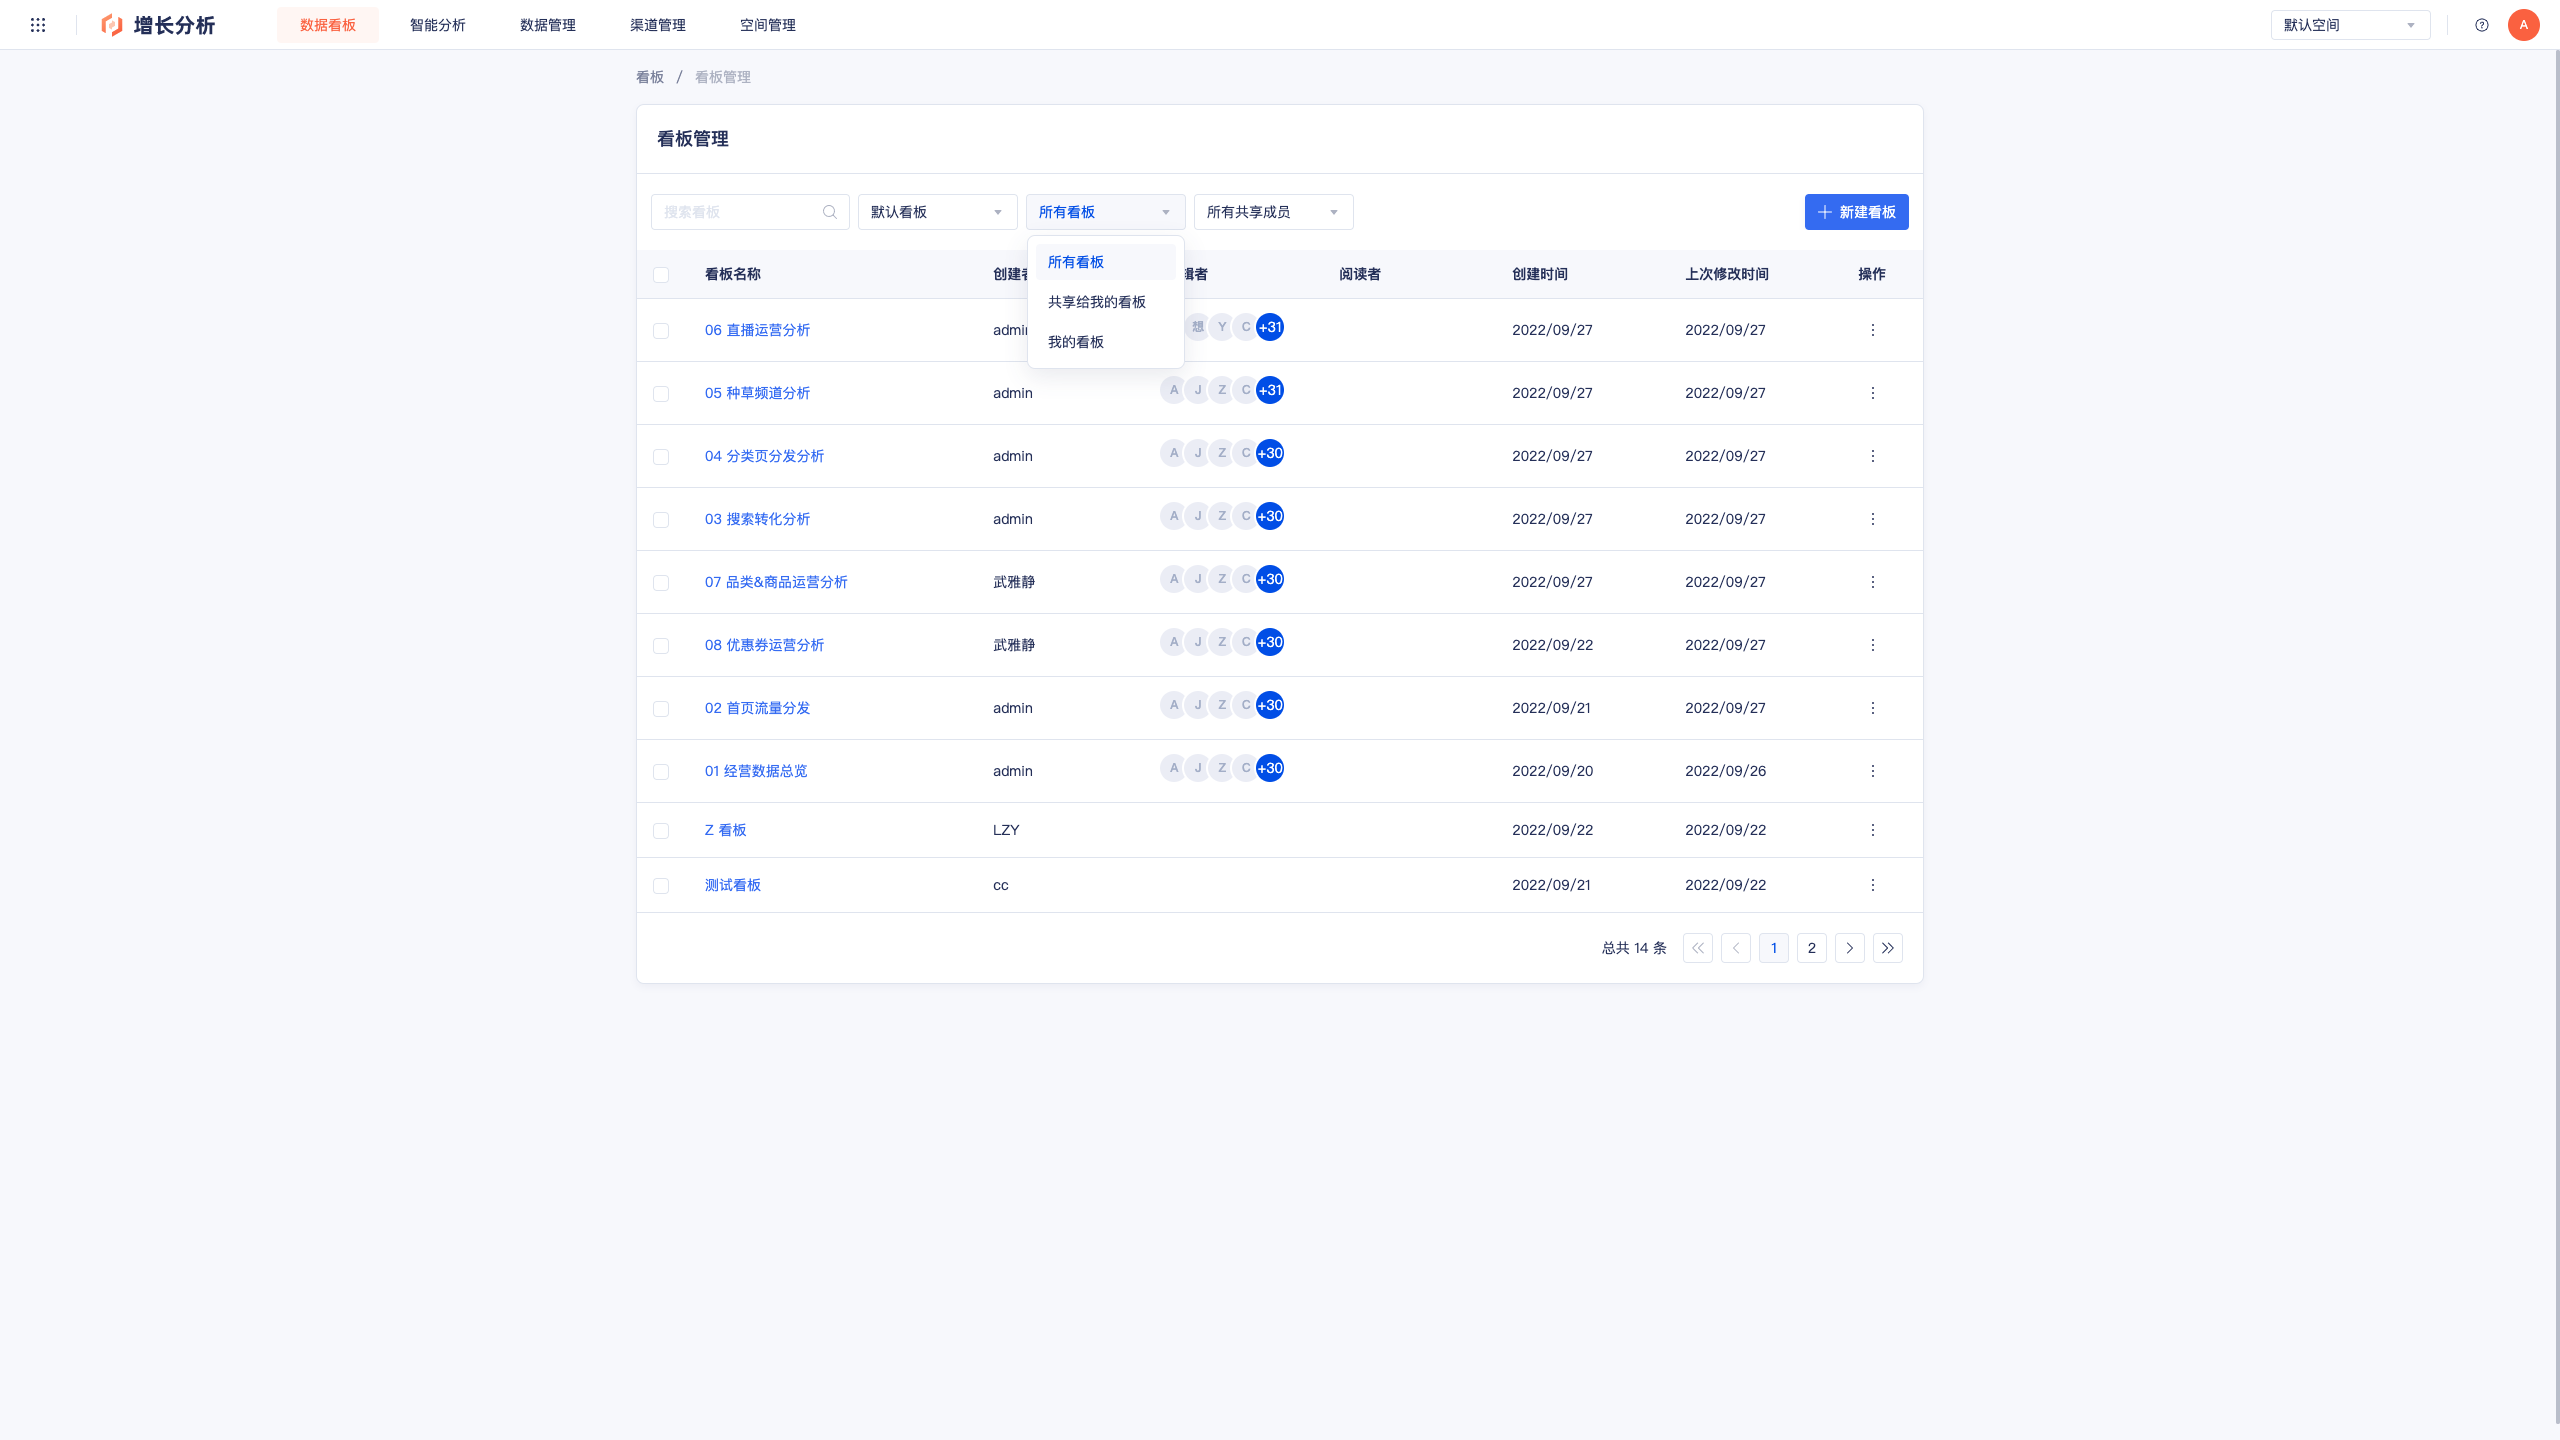Select 共享给我的看板 option
2560x1440 pixels.
(x=1106, y=302)
